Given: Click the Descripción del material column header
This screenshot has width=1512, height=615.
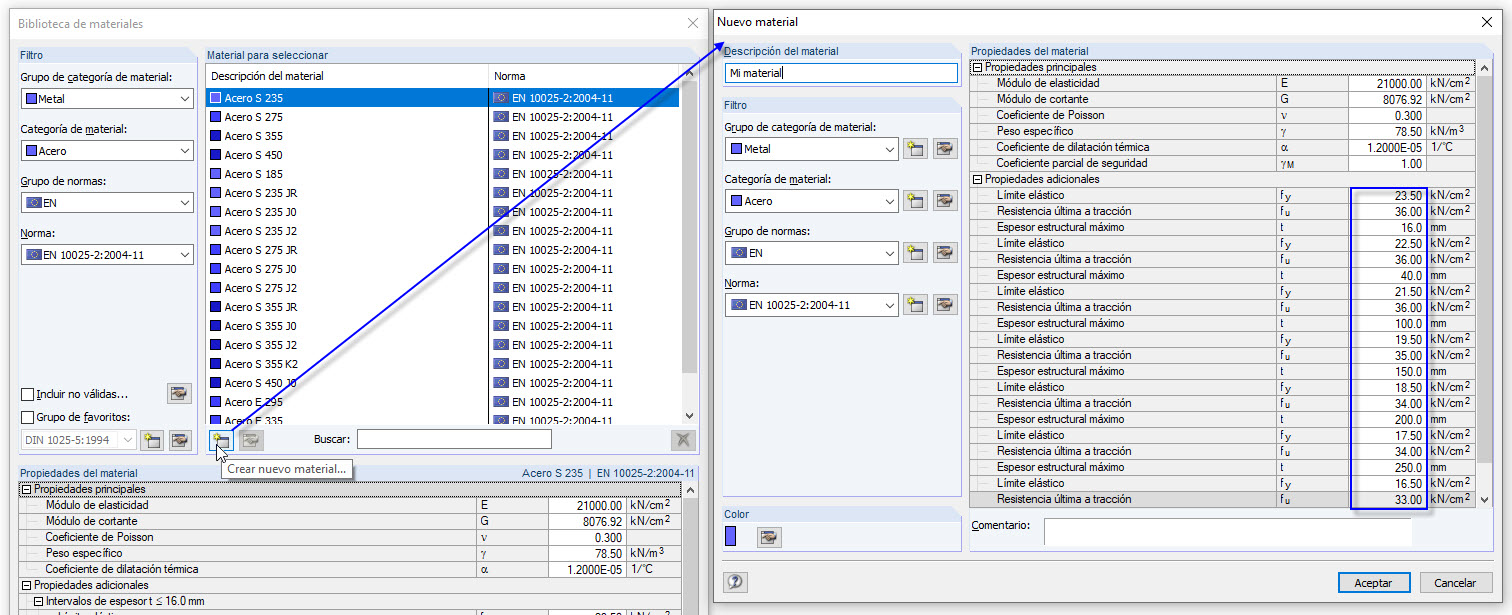Looking at the screenshot, I should (347, 76).
